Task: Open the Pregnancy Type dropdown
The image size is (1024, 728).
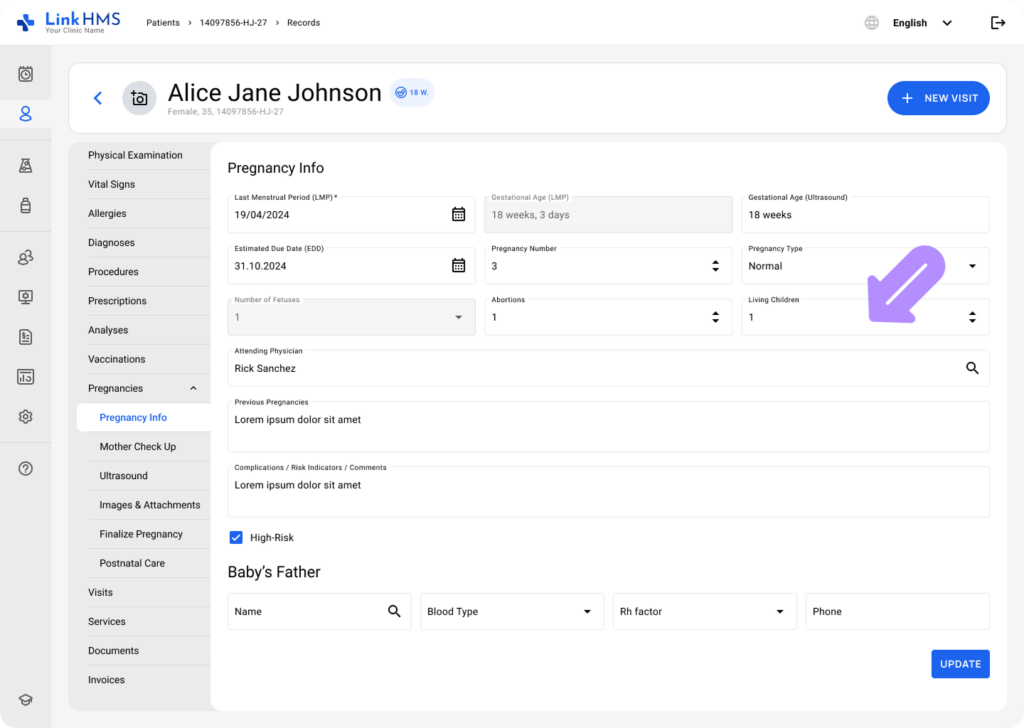Action: point(865,266)
